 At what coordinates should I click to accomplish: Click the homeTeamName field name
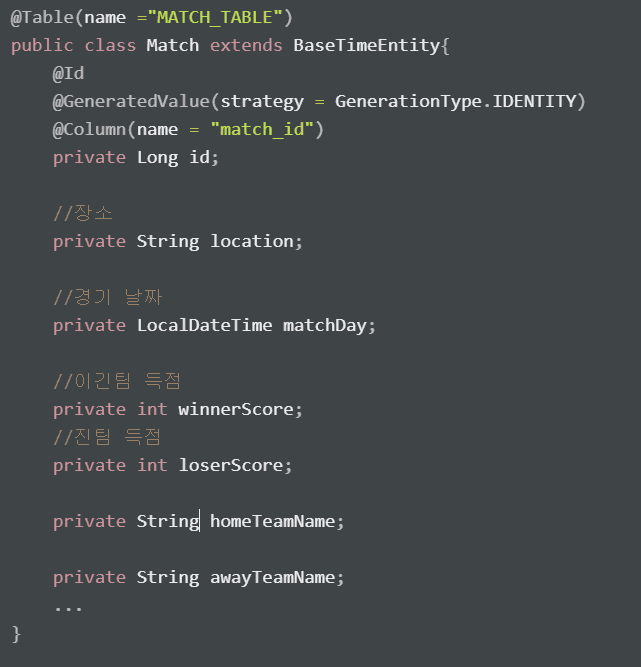click(x=273, y=522)
